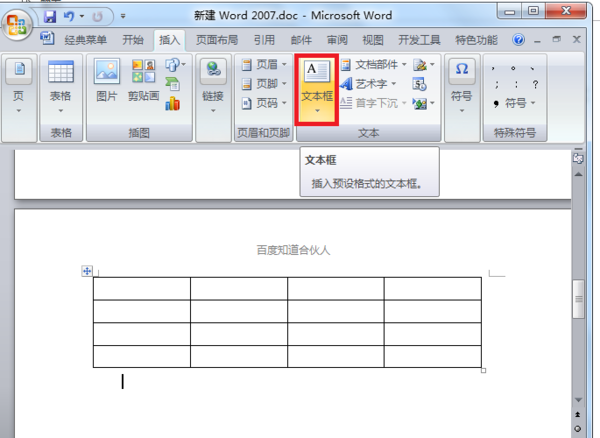The image size is (600, 438).
Task: Undo the last action
Action: click(69, 16)
